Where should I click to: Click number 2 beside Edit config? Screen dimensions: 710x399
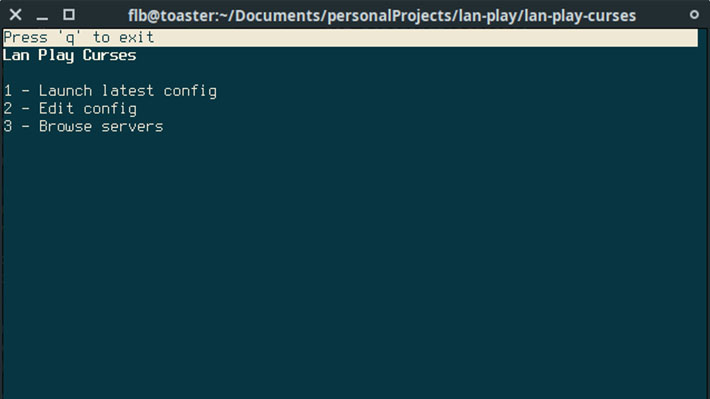[x=8, y=109]
